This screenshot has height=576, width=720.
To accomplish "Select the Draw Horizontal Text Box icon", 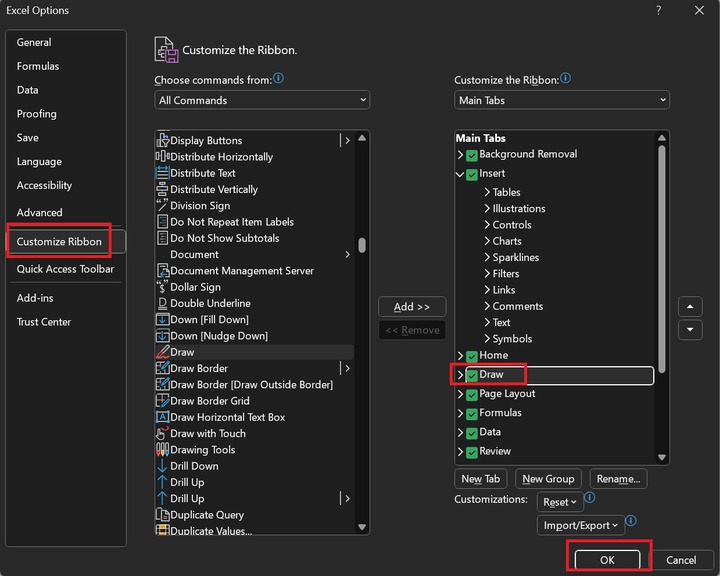I will 162,417.
